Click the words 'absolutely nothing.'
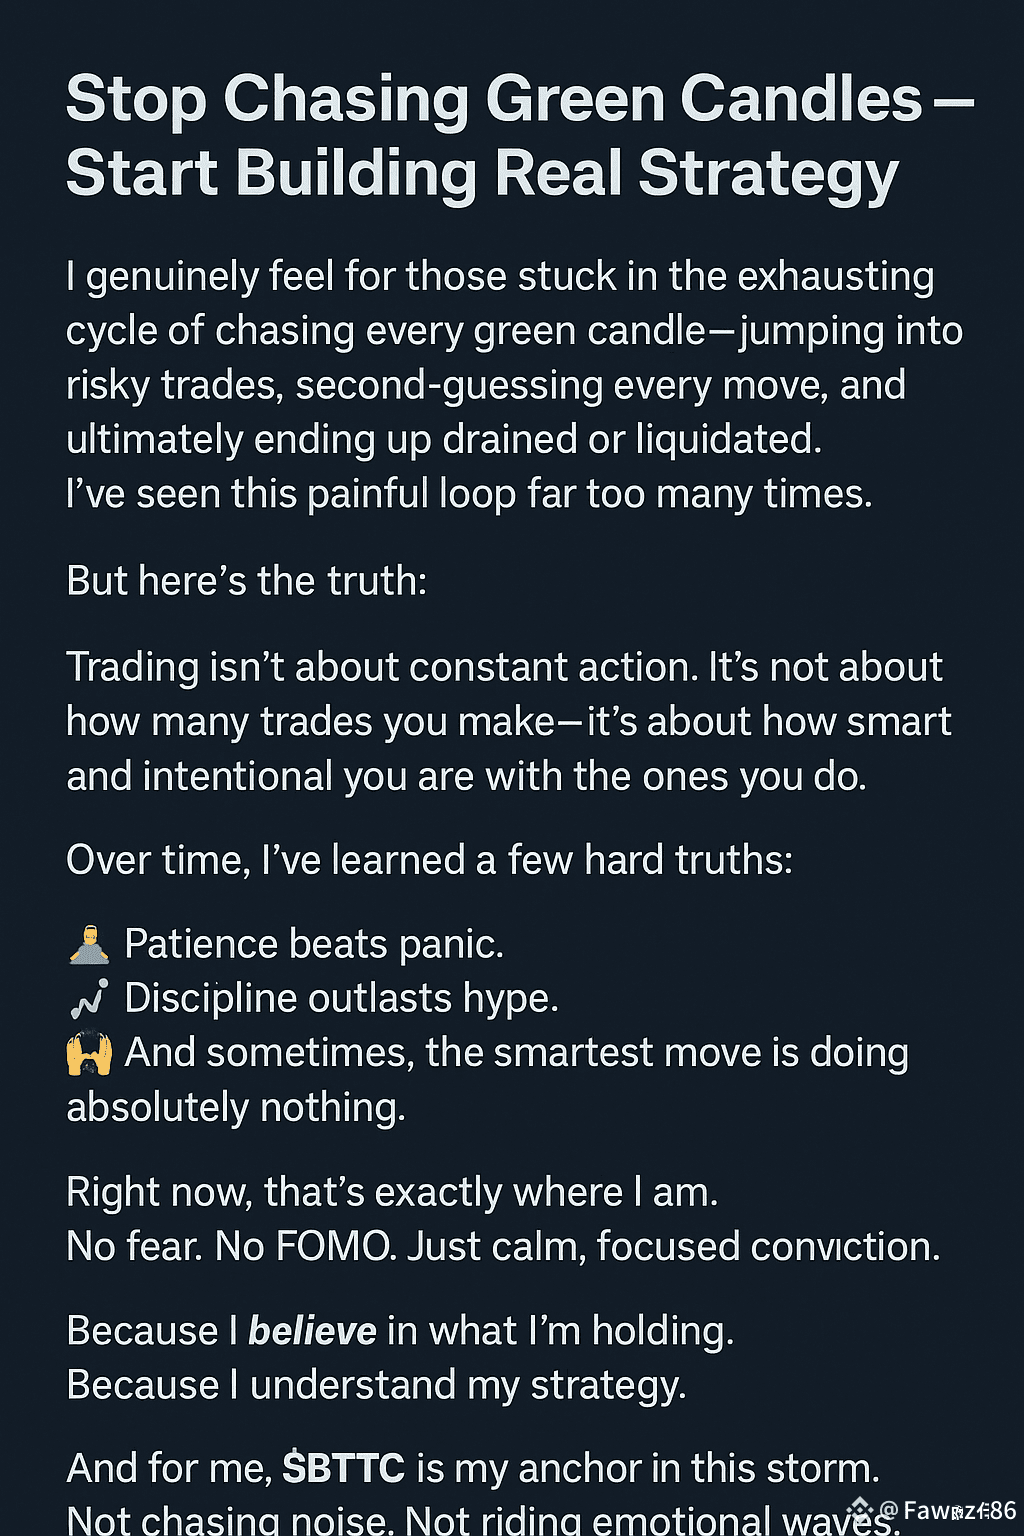Screen dimensions: 1024x1536 (236, 1108)
